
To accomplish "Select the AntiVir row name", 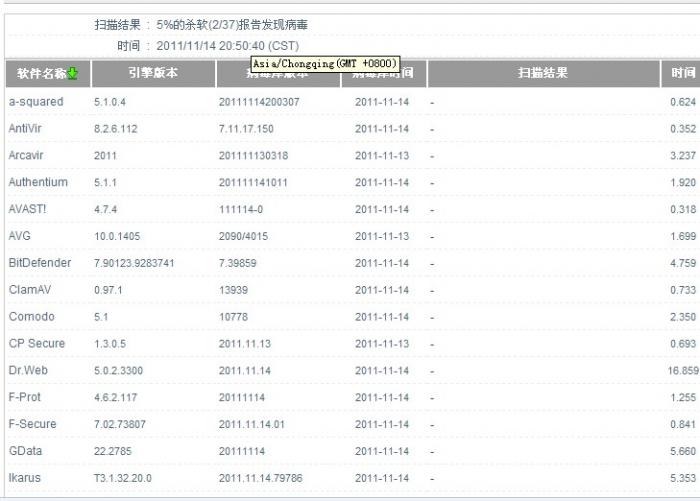I will [25, 129].
